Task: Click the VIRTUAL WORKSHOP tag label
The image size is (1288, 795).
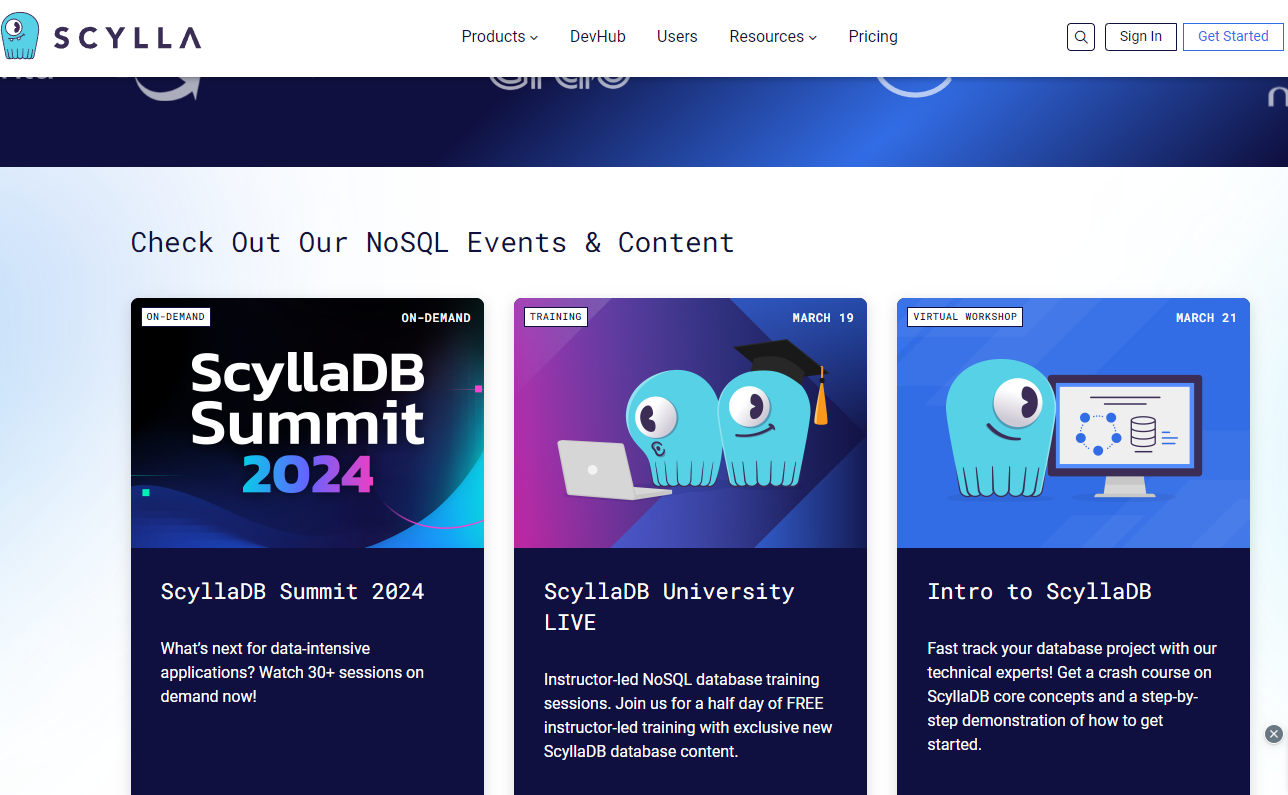Action: [965, 317]
